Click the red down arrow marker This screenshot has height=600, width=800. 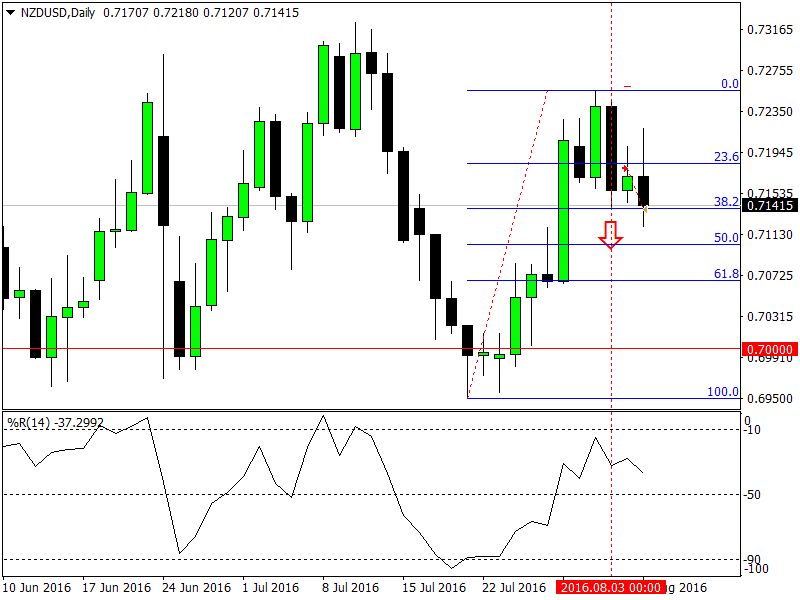tap(611, 235)
